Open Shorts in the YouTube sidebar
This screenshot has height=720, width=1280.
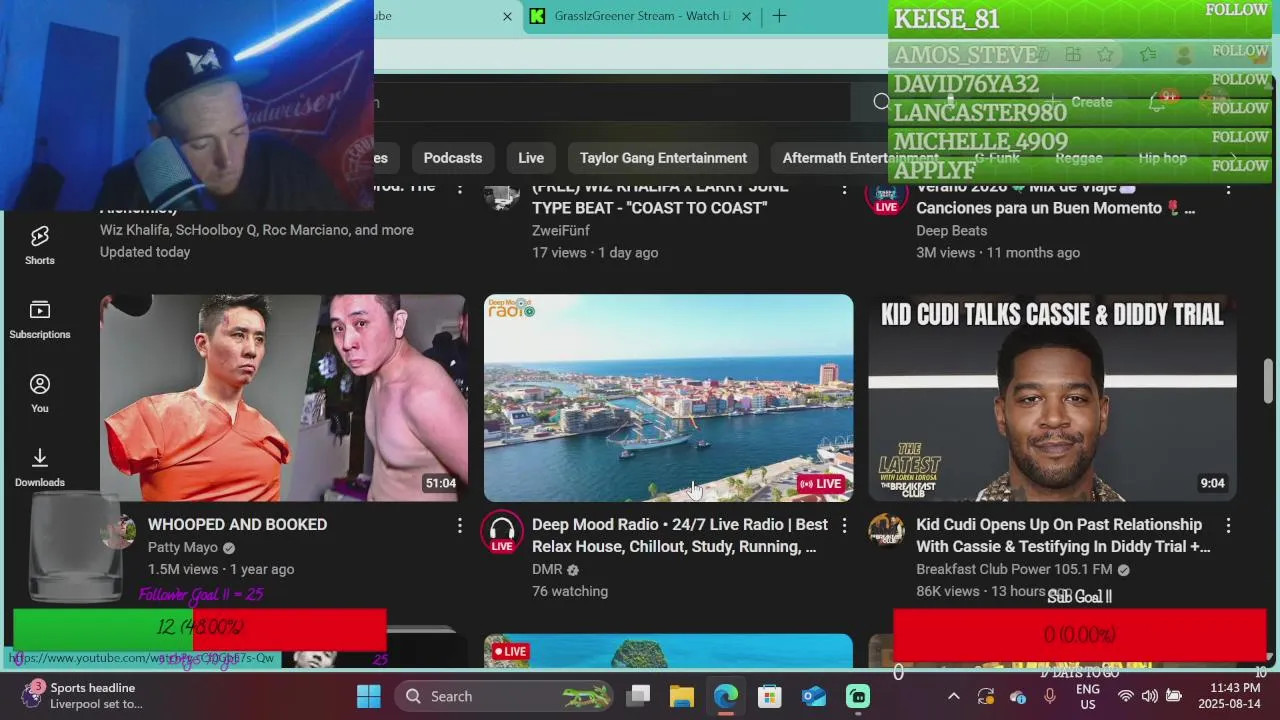pos(40,245)
